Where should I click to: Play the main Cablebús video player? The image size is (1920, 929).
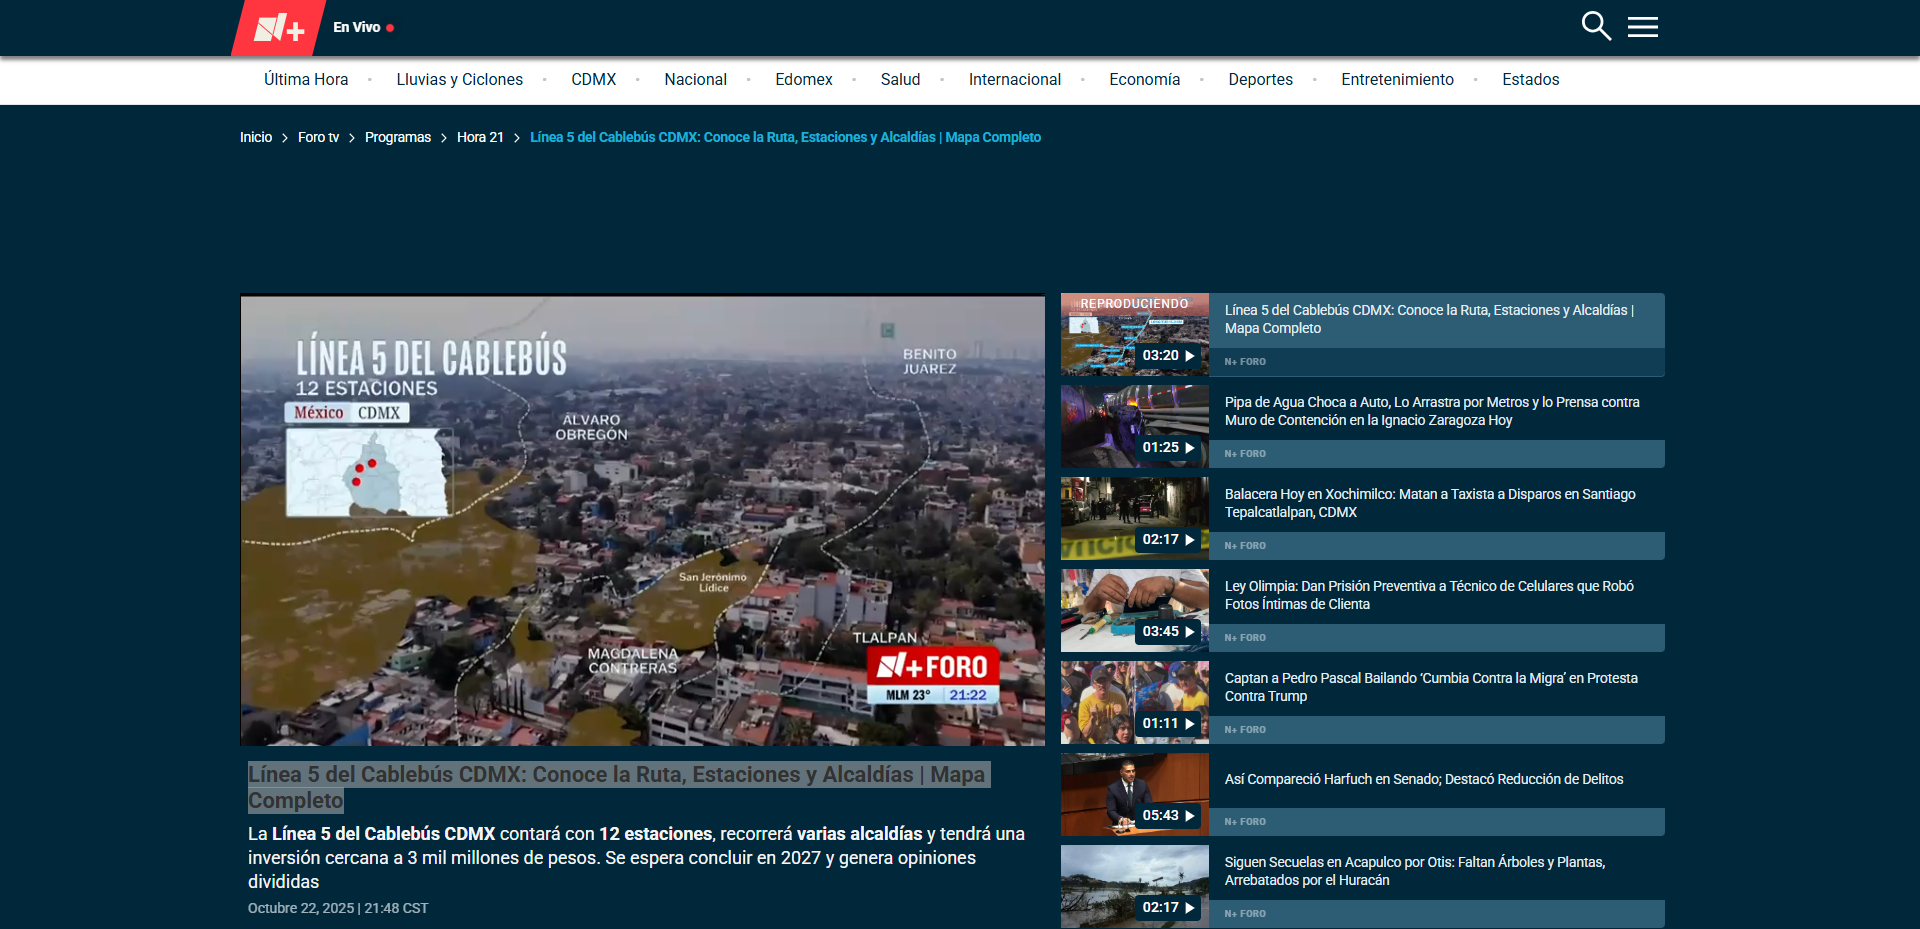pyautogui.click(x=643, y=520)
